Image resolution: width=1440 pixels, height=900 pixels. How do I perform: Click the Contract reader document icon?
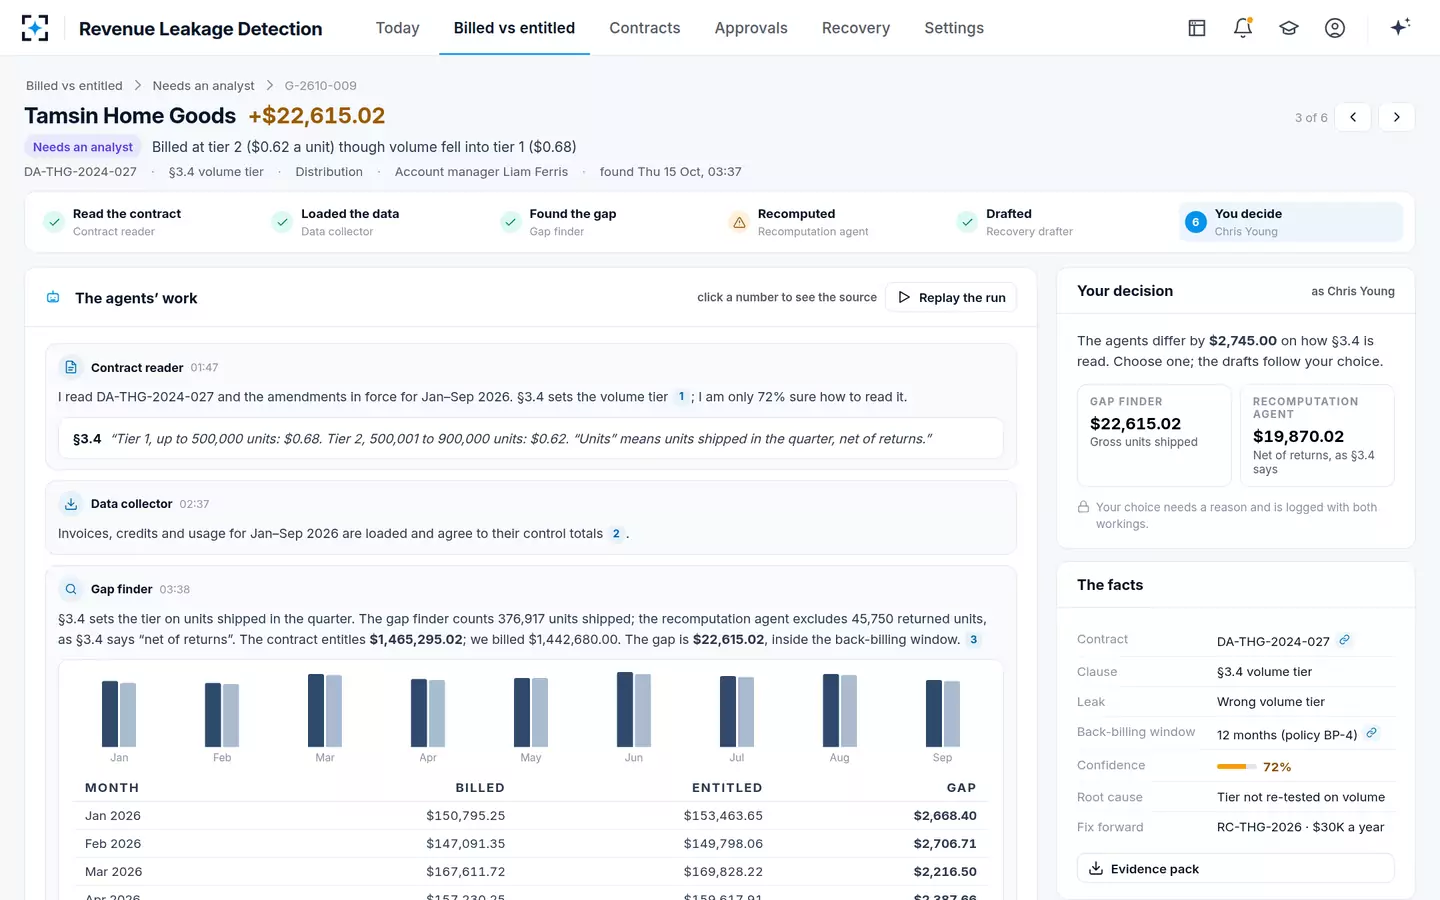click(x=71, y=368)
